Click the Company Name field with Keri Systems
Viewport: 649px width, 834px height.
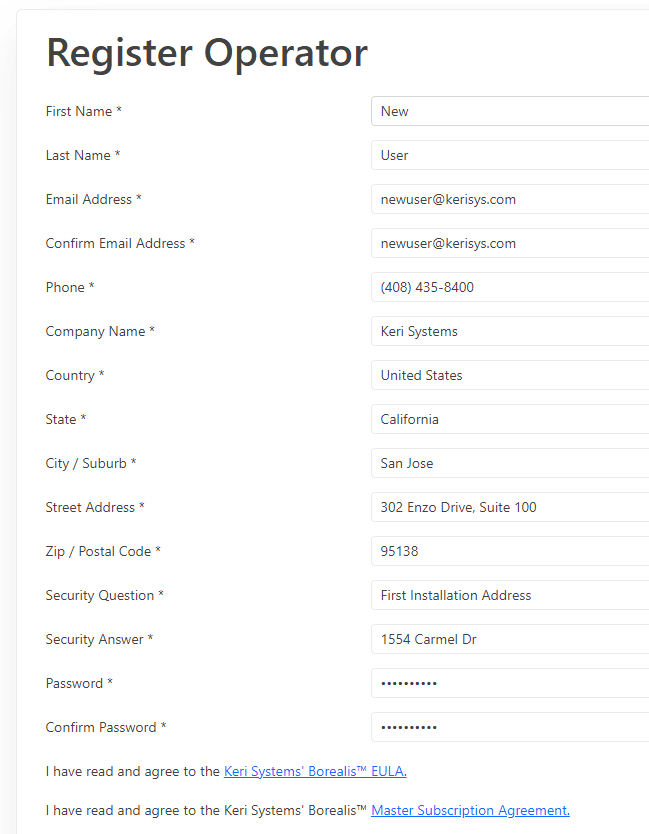click(x=510, y=331)
